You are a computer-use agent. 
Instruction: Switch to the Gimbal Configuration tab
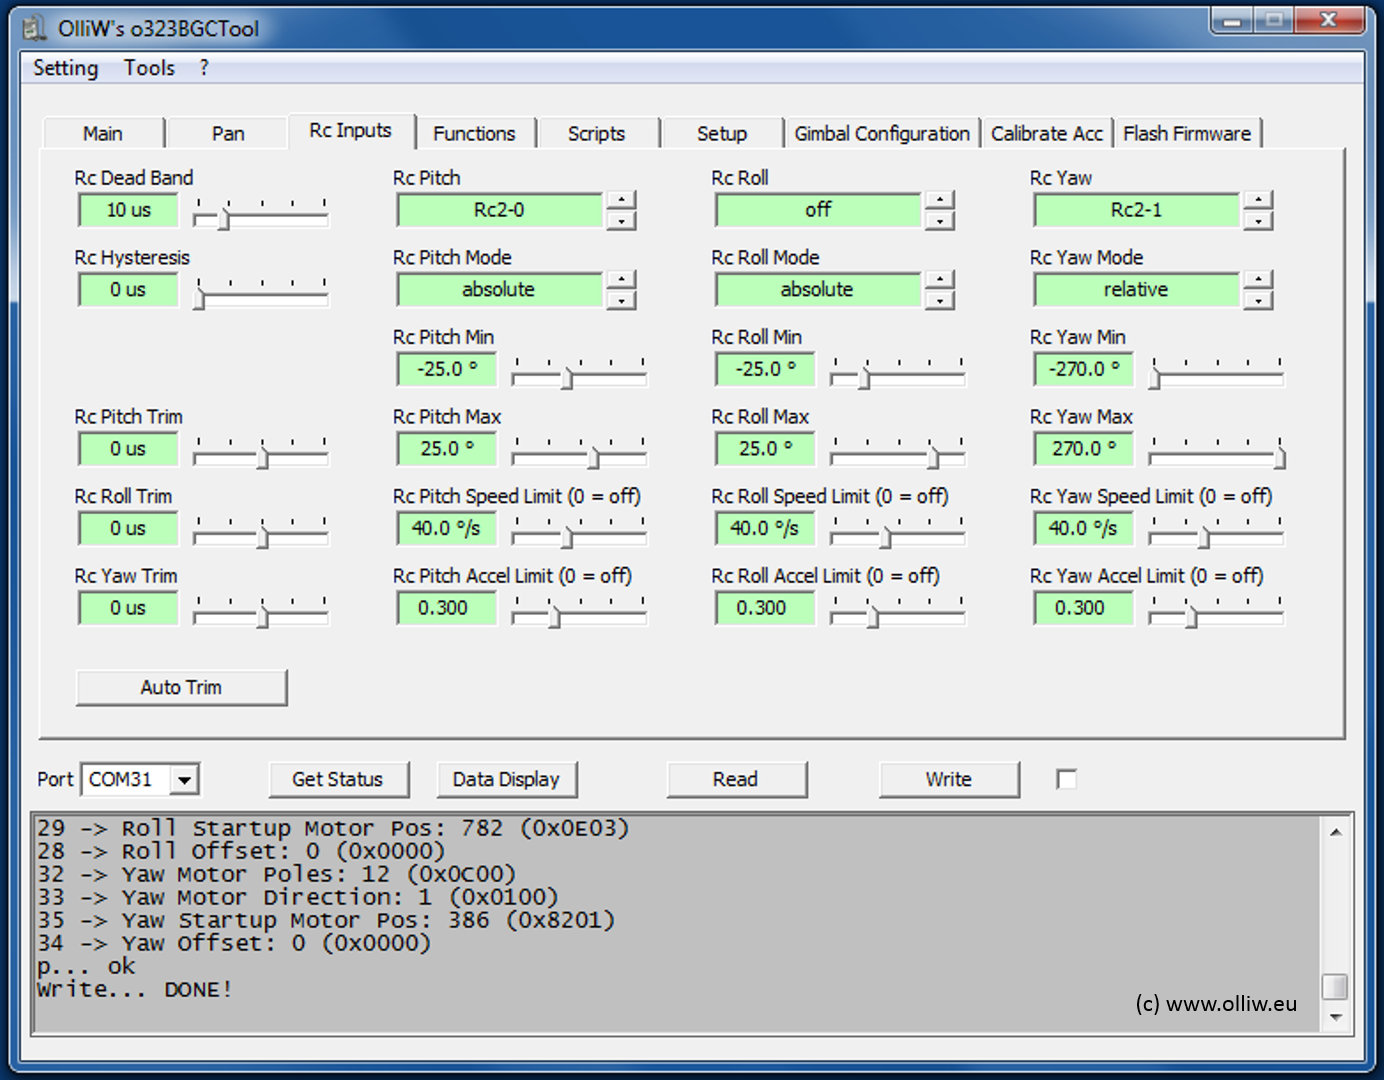[x=881, y=134]
